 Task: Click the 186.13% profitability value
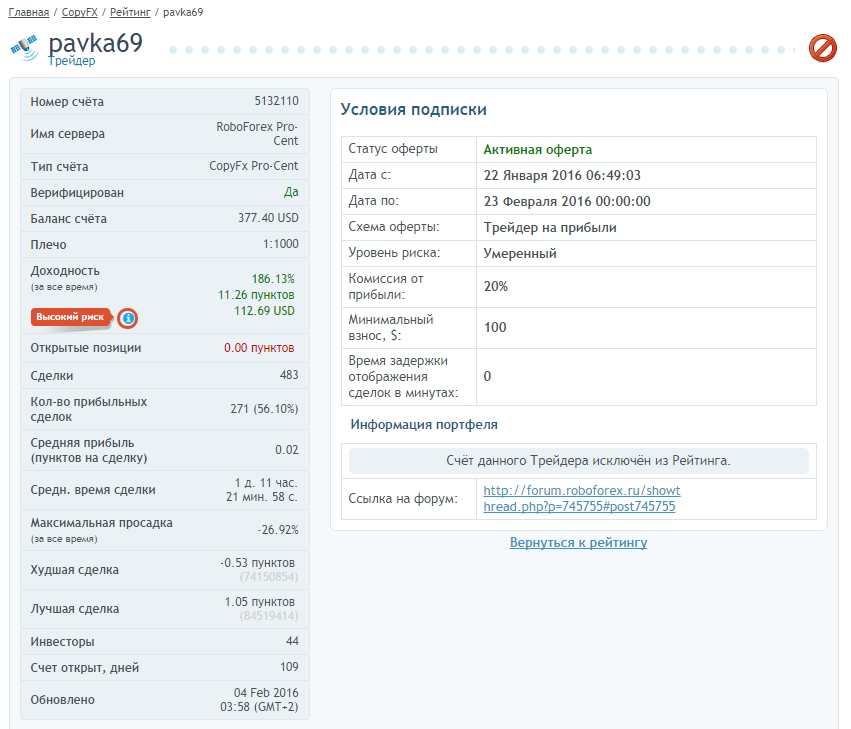coord(273,278)
